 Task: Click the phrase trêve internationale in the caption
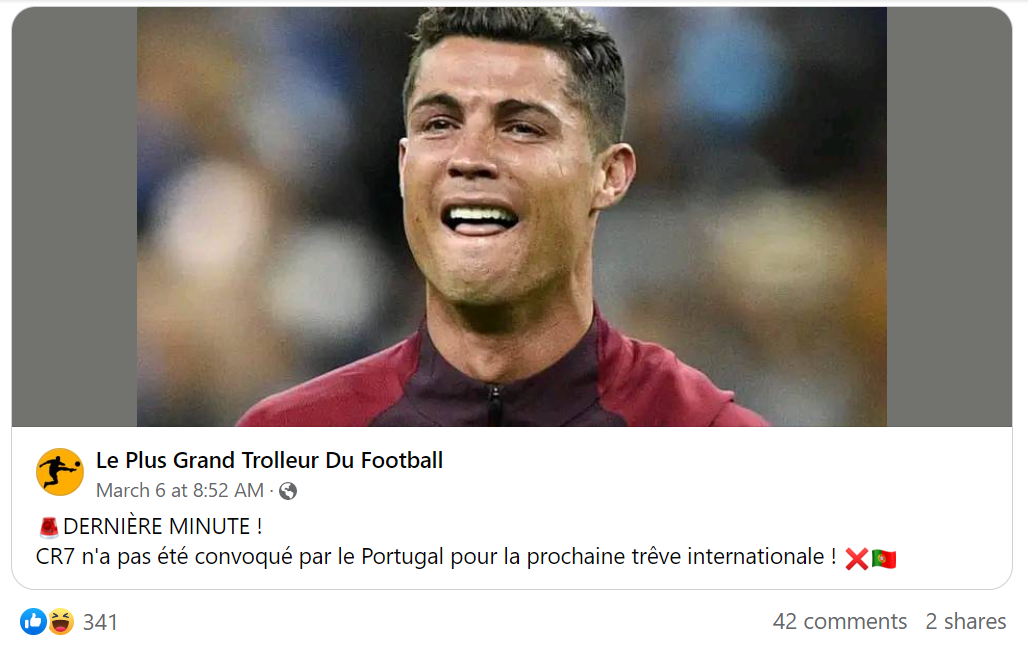[x=728, y=557]
